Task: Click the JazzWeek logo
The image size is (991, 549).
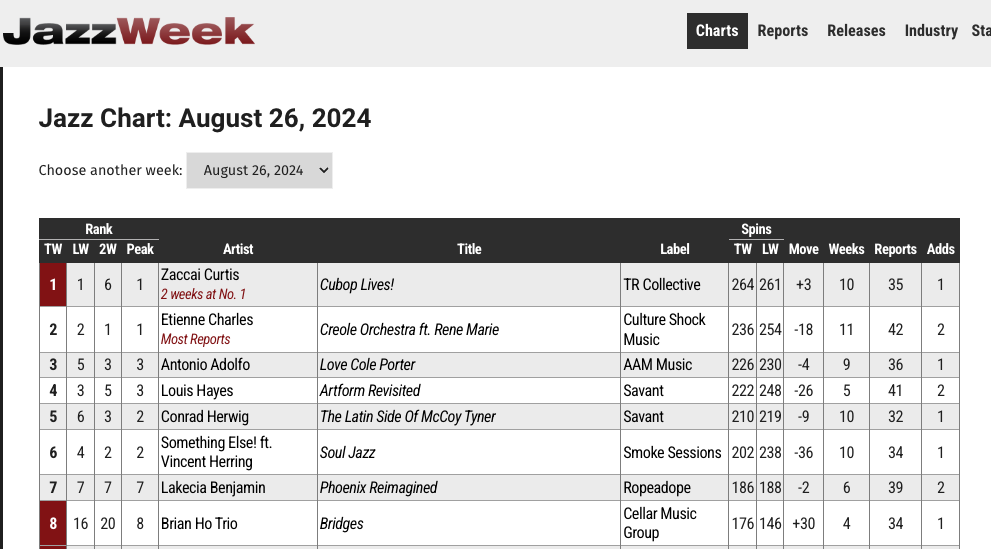Action: pos(128,31)
